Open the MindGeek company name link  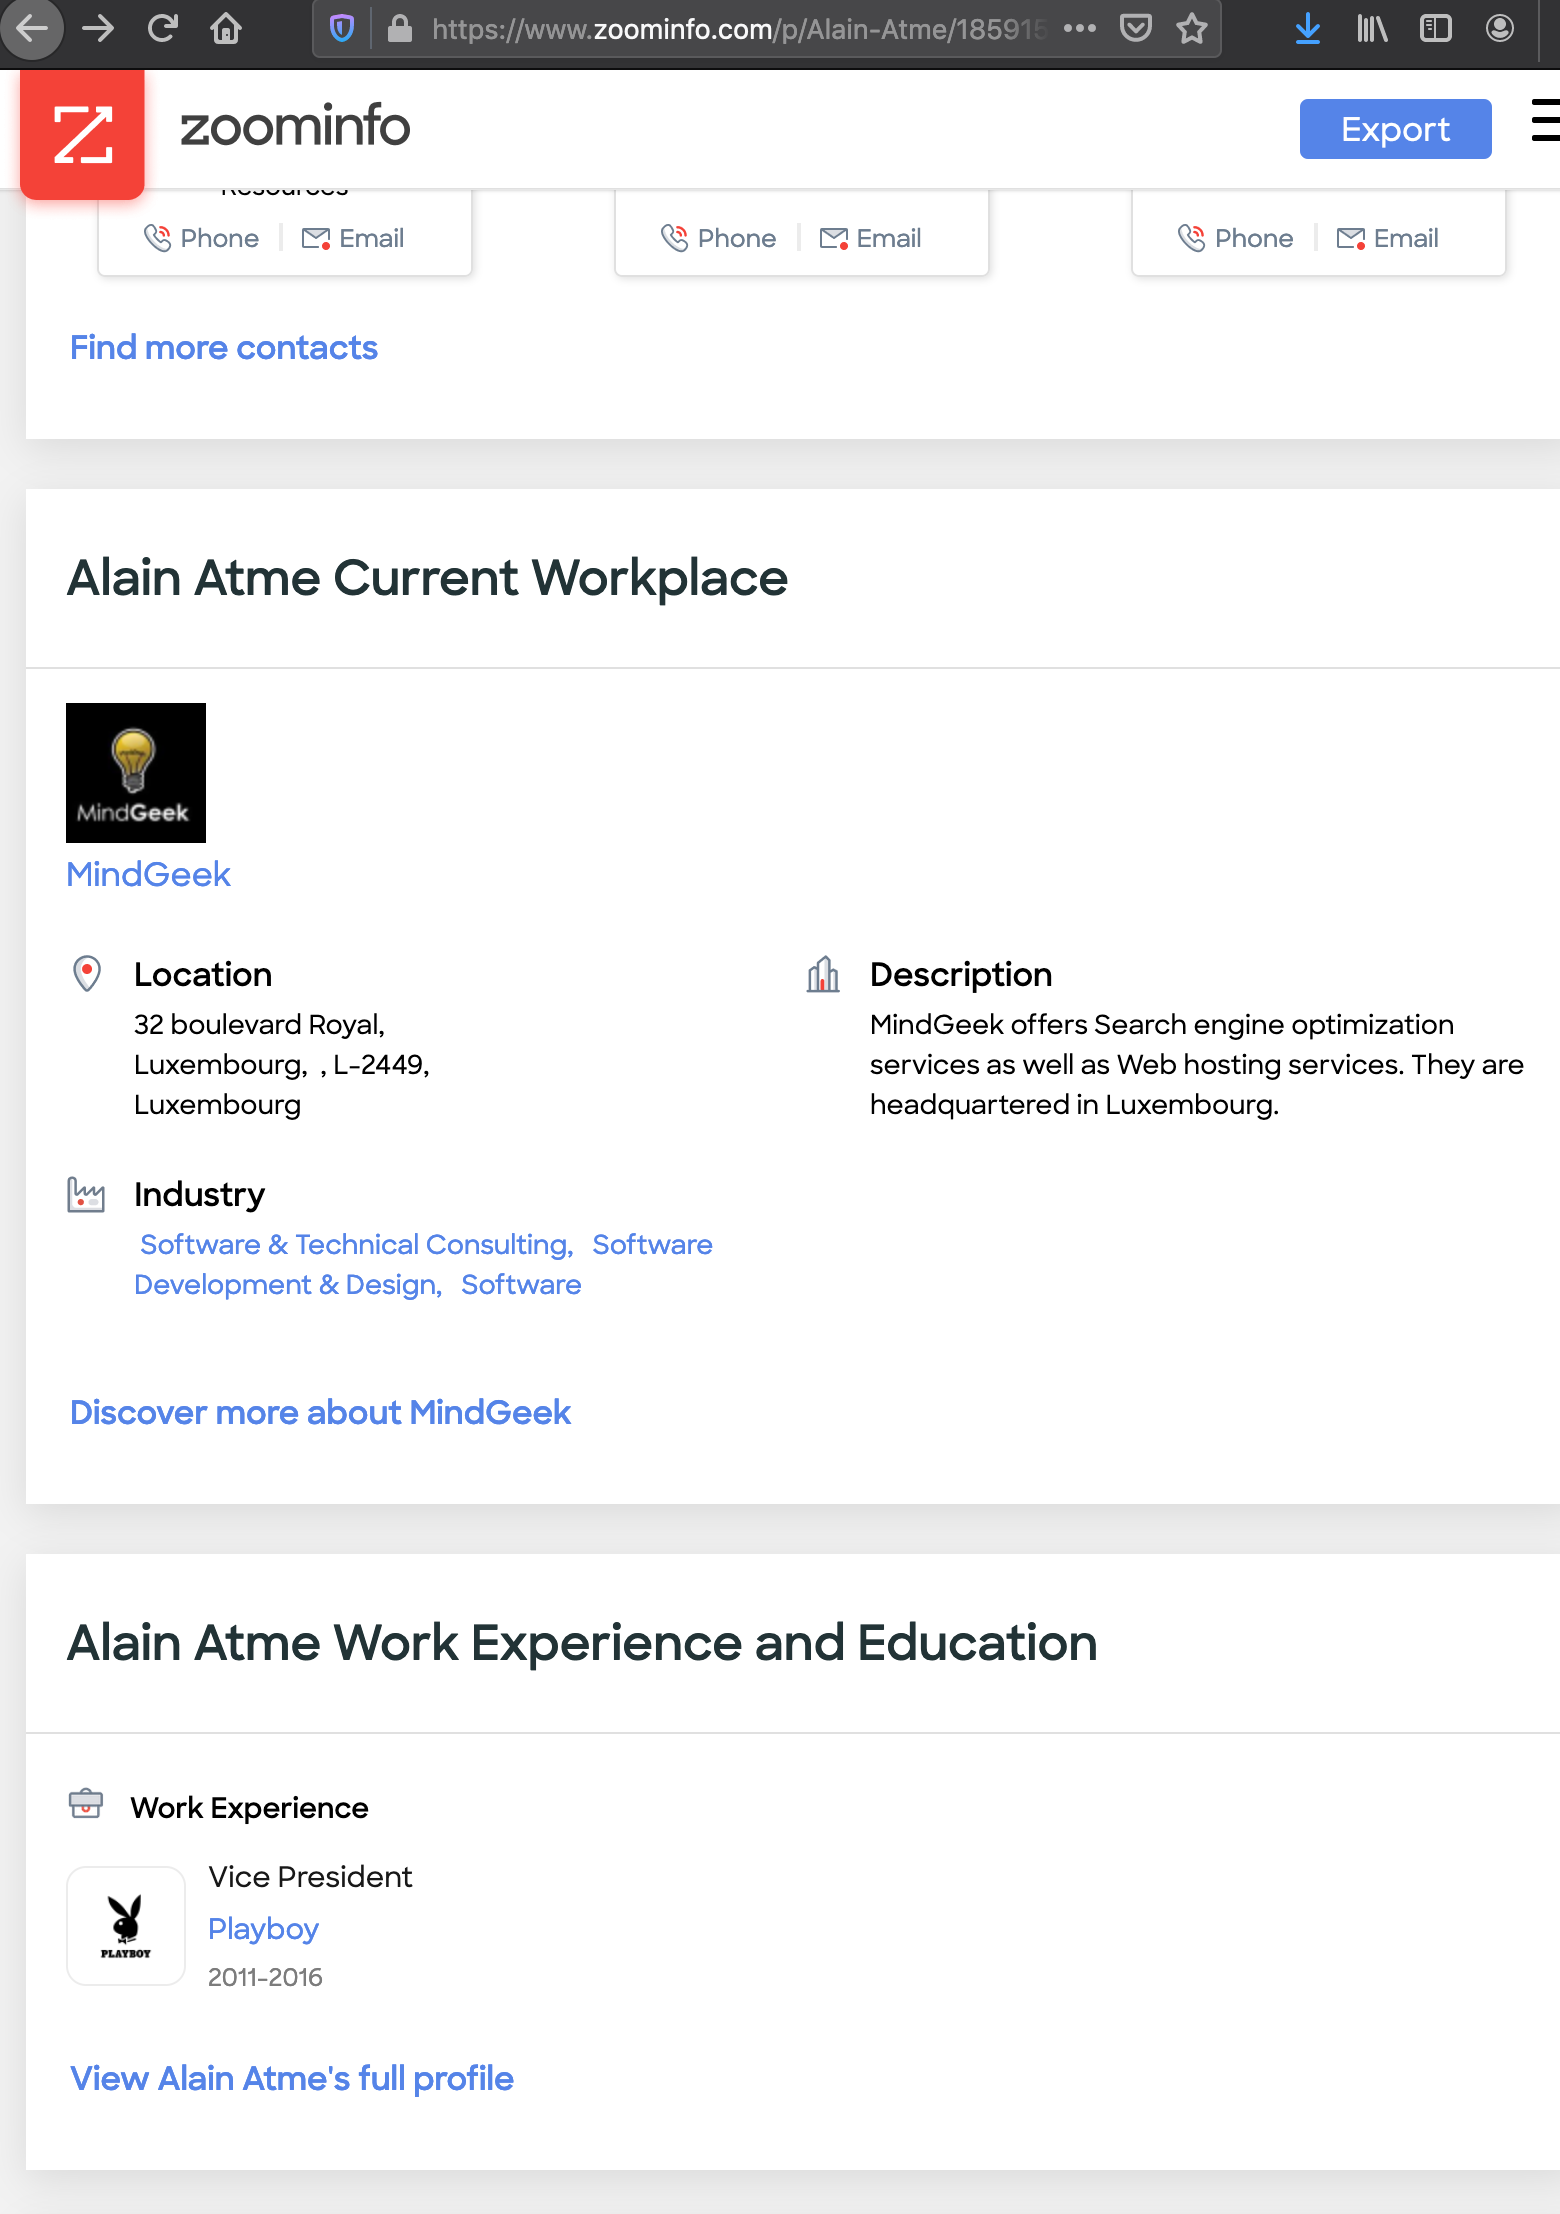[149, 874]
